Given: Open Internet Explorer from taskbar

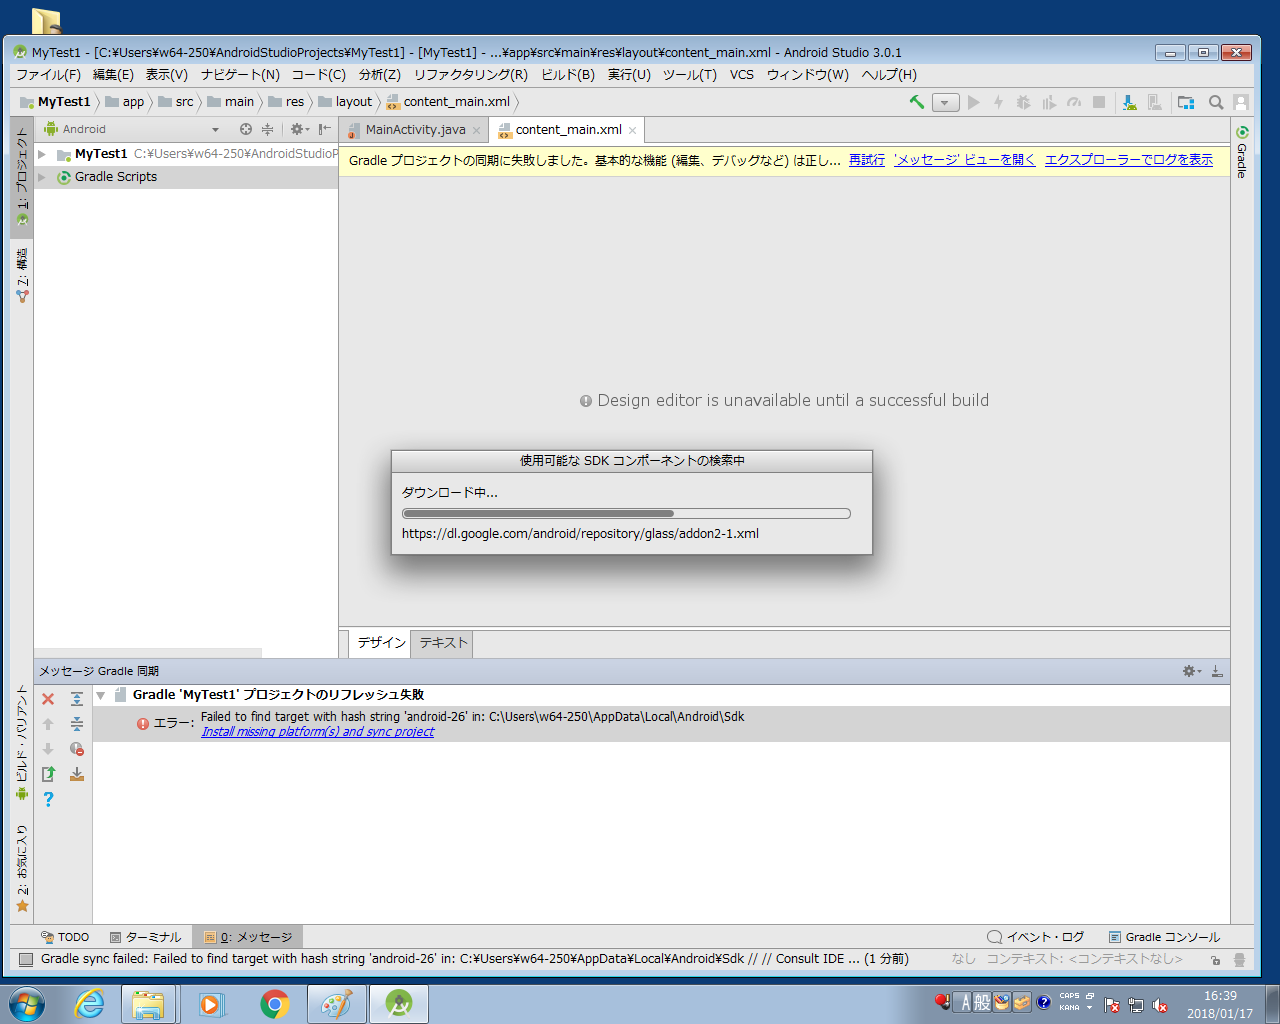Looking at the screenshot, I should 89,1004.
